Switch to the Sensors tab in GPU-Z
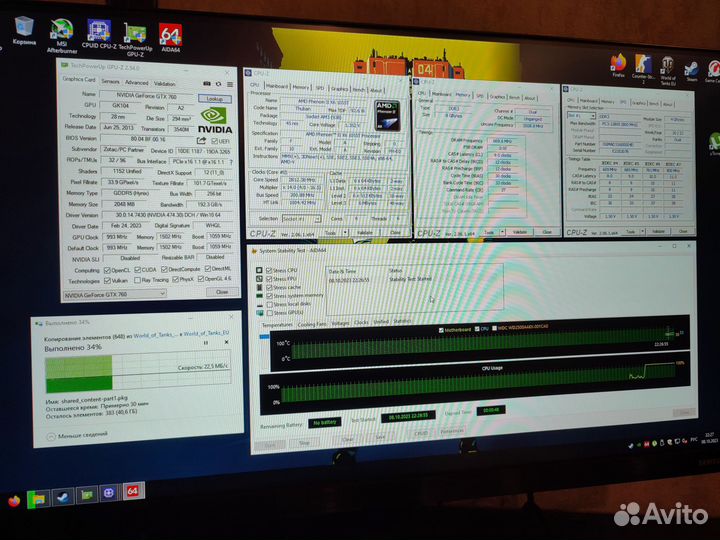This screenshot has width=720, height=540. [x=110, y=81]
